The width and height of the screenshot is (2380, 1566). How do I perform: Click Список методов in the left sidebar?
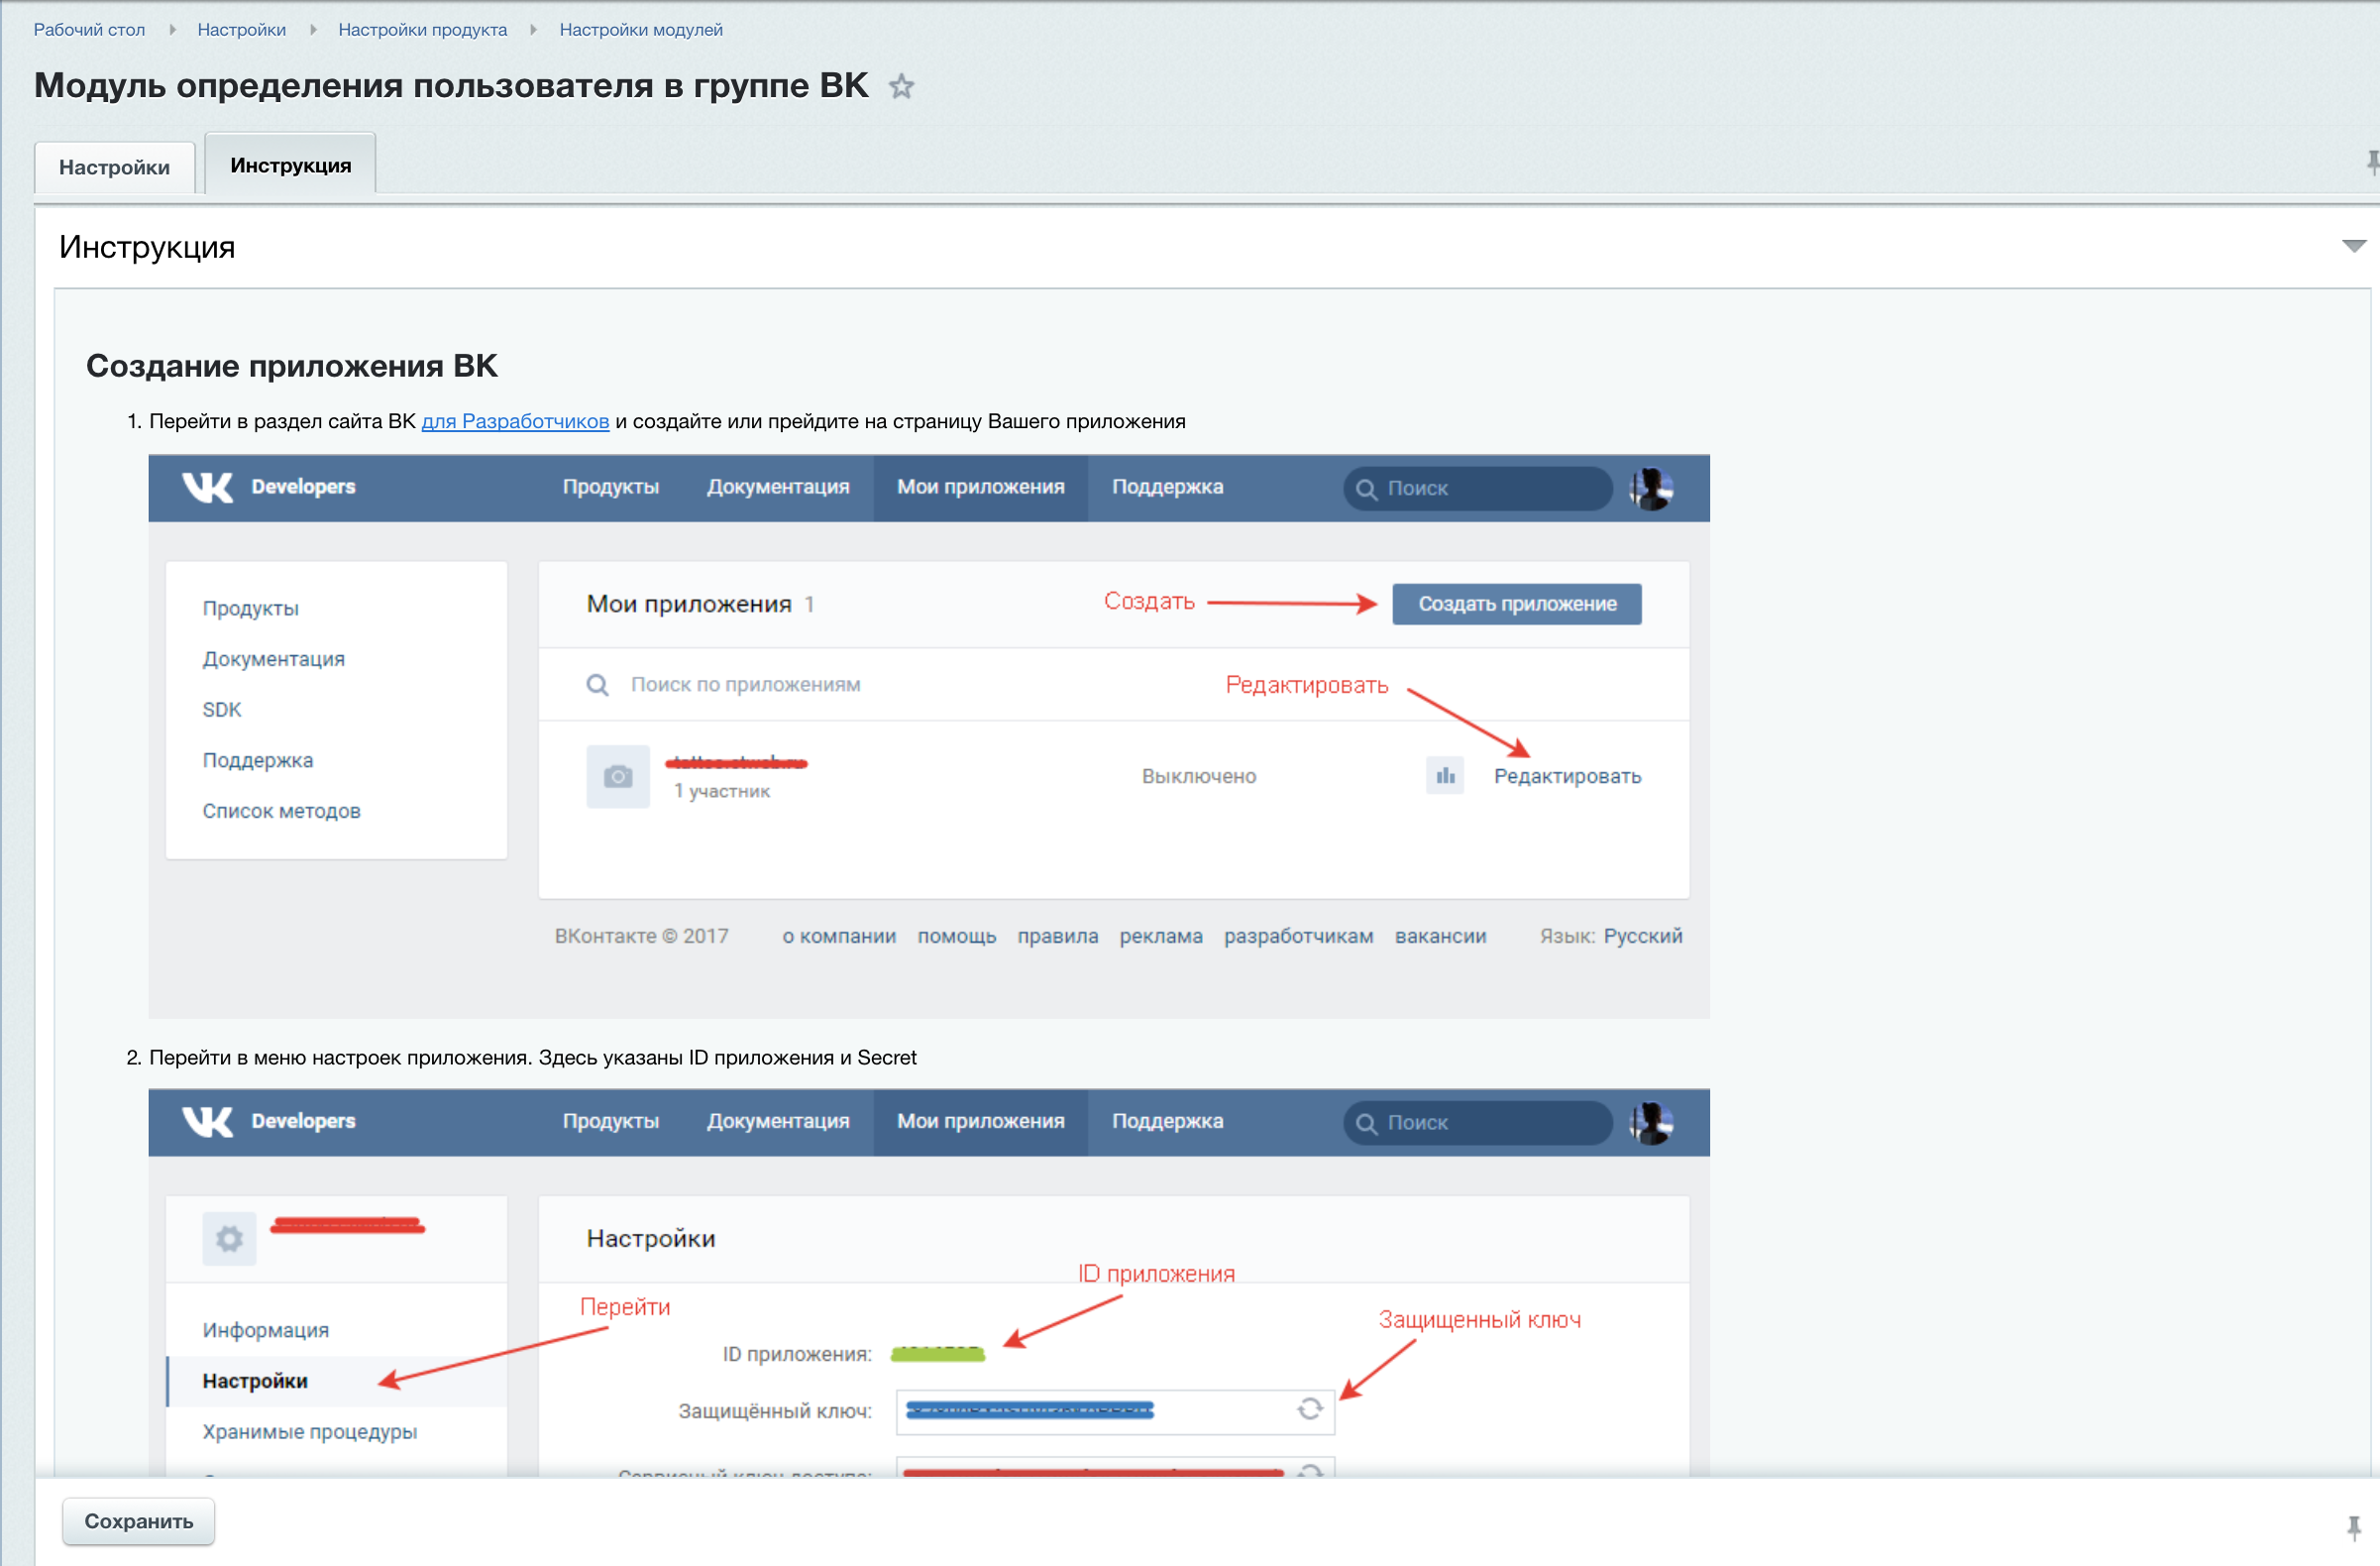tap(281, 811)
